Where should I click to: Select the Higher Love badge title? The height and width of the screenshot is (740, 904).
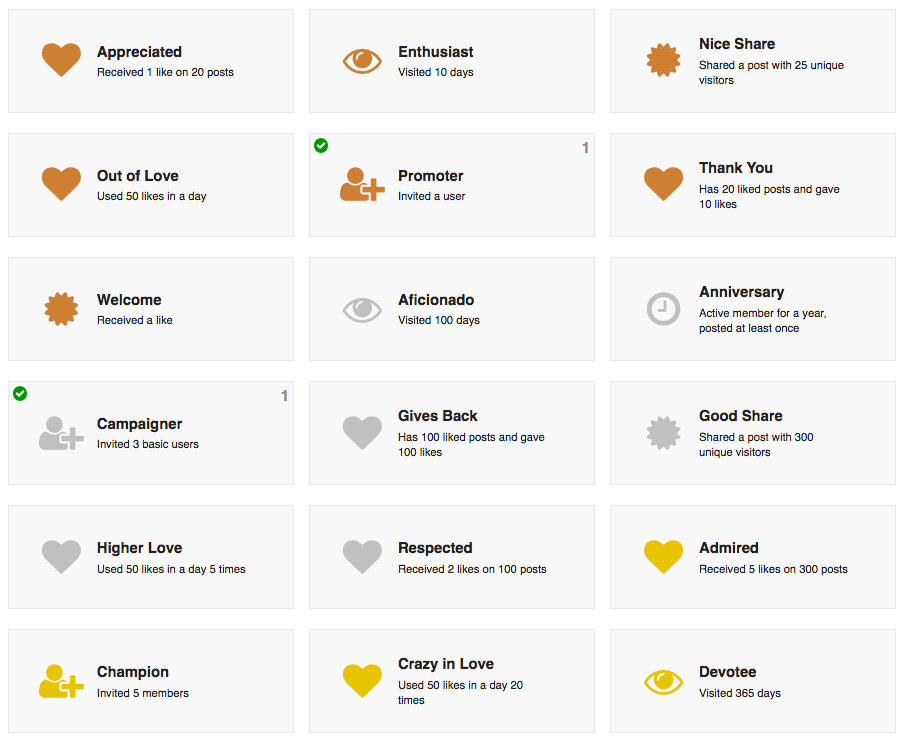(x=139, y=548)
